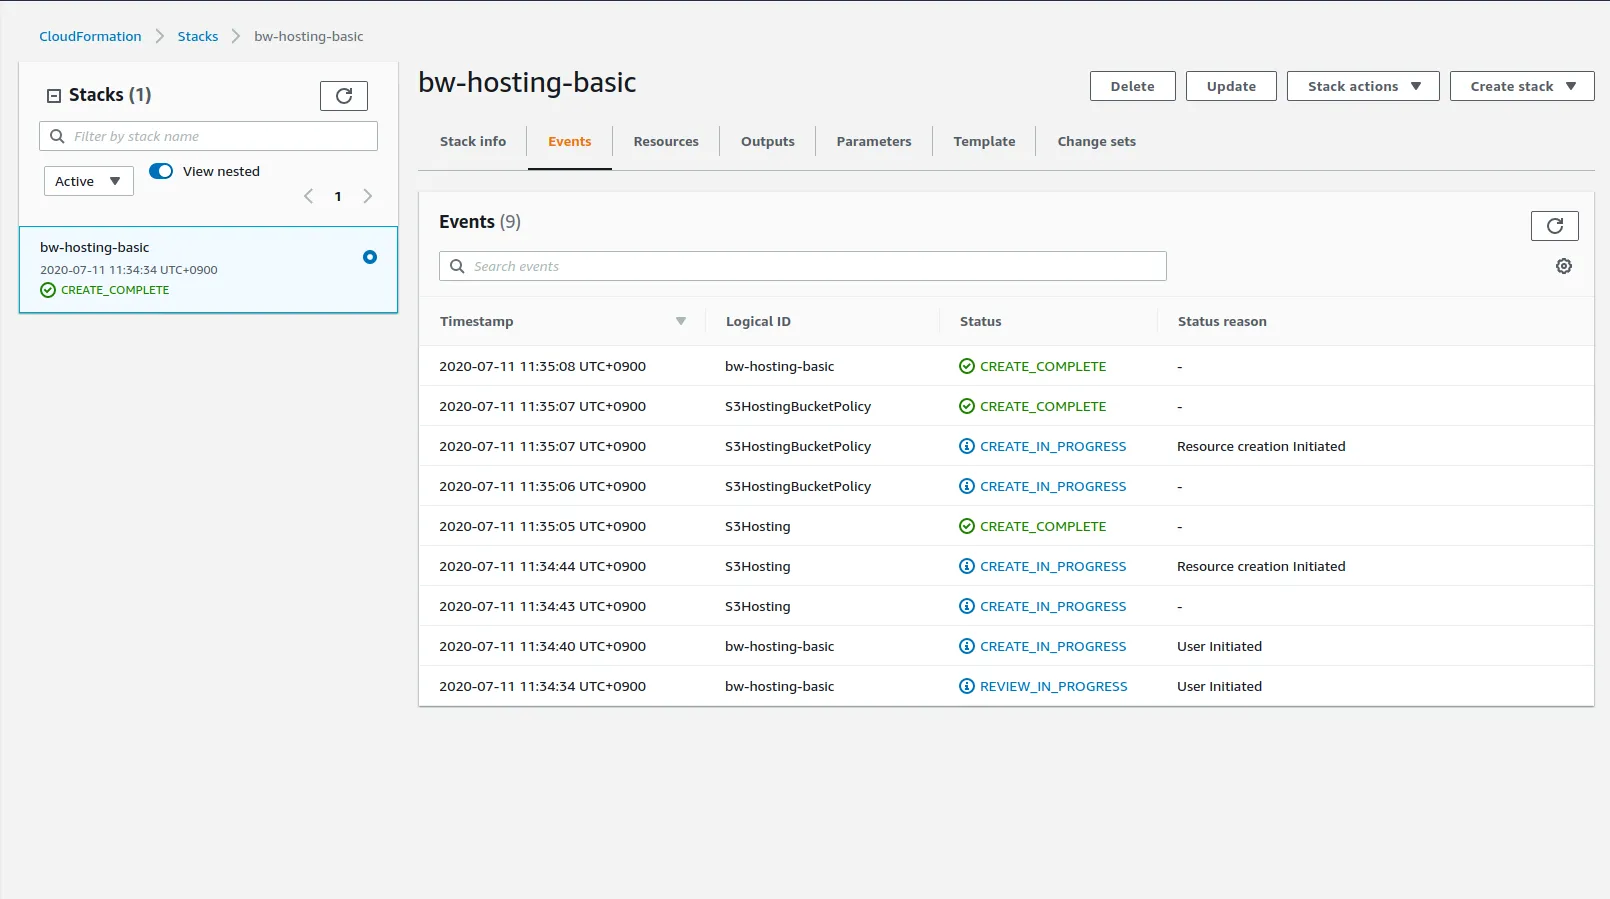Click success icon on S3Hosting 11:35:05 row
1610x899 pixels.
tap(967, 526)
